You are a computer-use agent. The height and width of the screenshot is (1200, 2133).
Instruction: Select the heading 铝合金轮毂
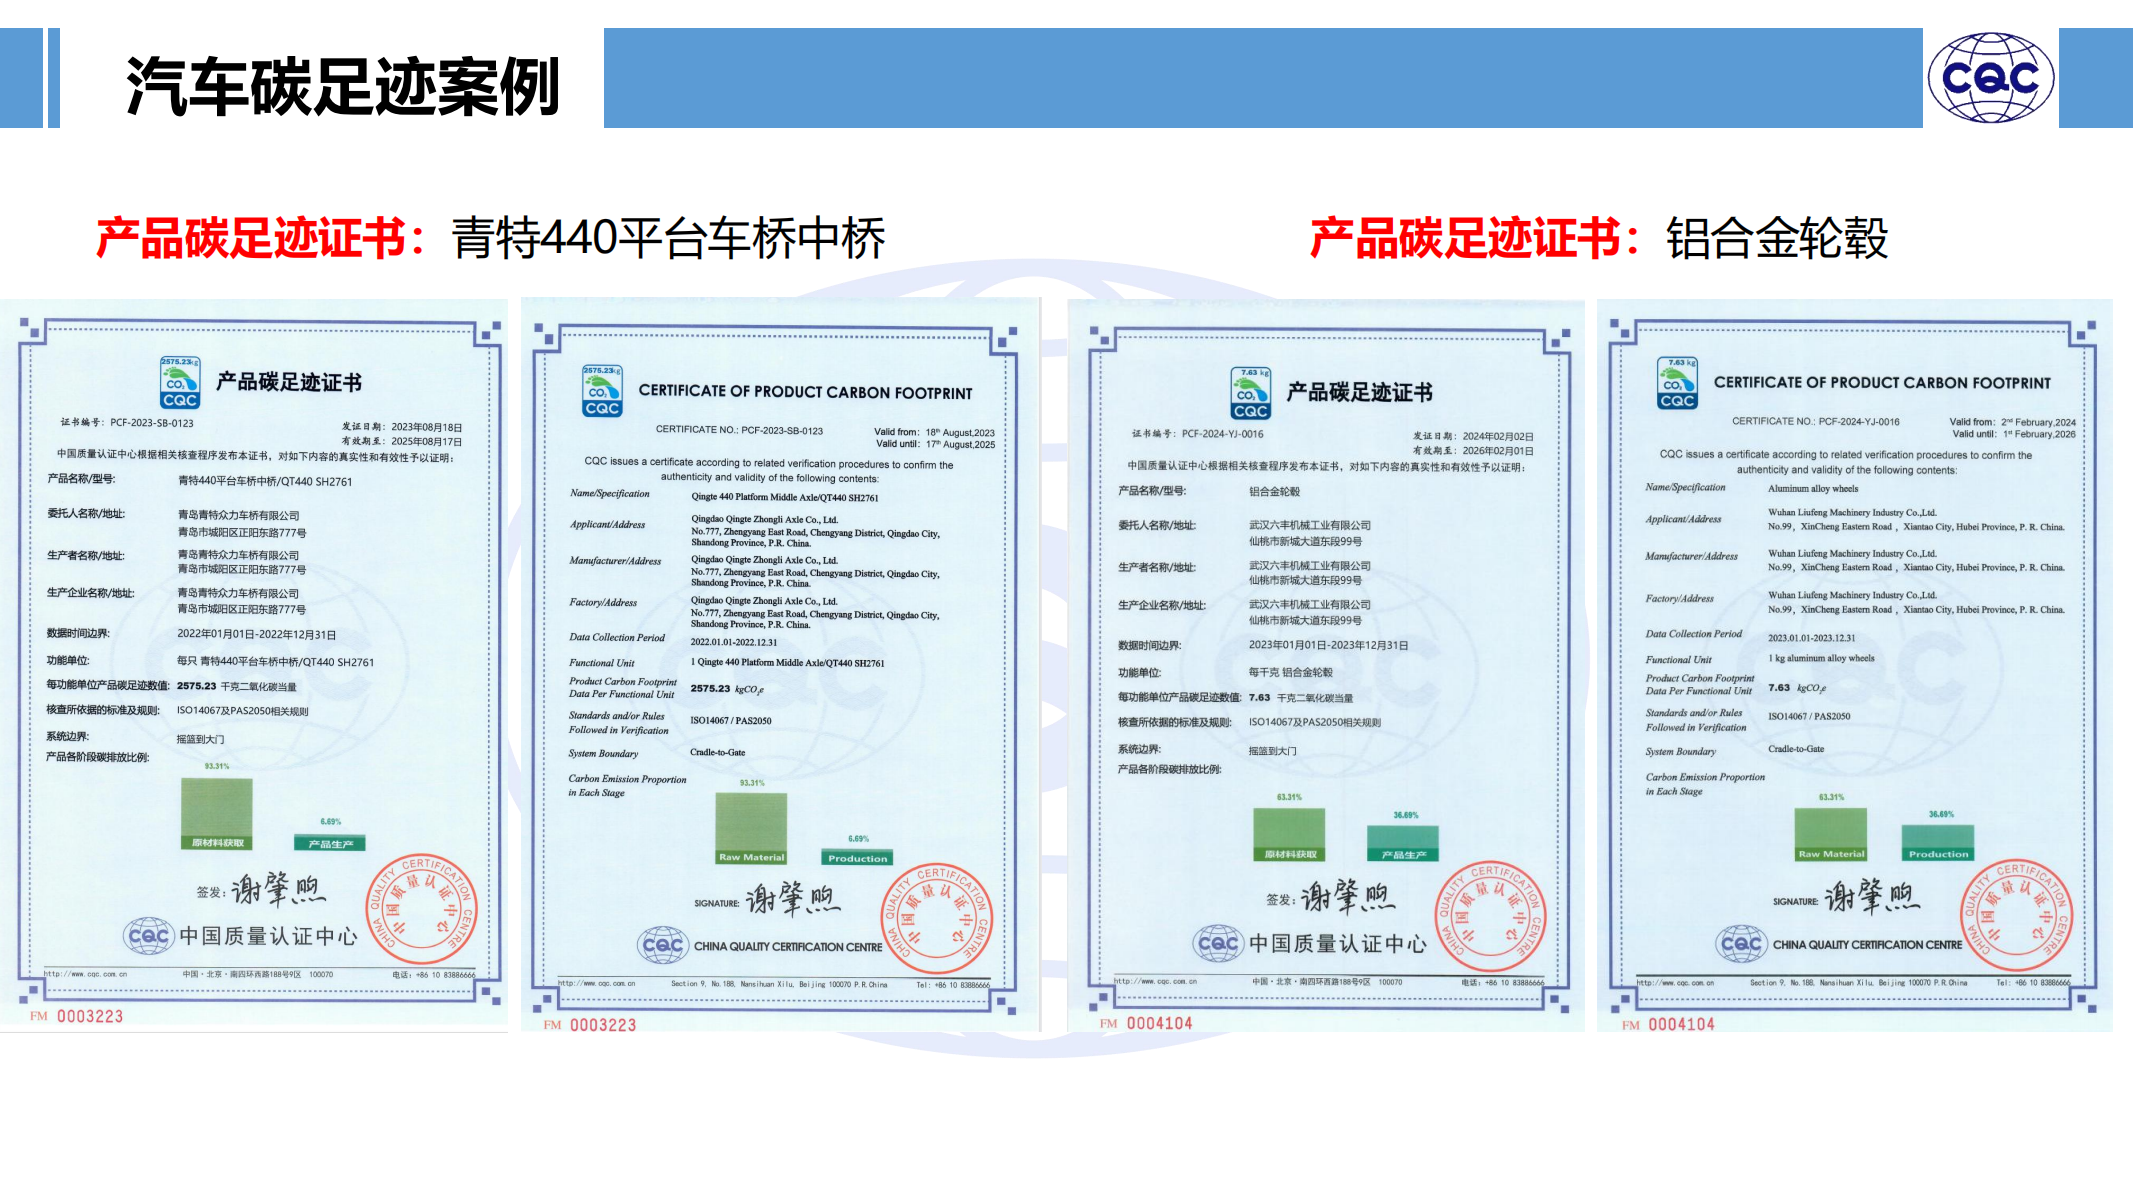pyautogui.click(x=1777, y=239)
